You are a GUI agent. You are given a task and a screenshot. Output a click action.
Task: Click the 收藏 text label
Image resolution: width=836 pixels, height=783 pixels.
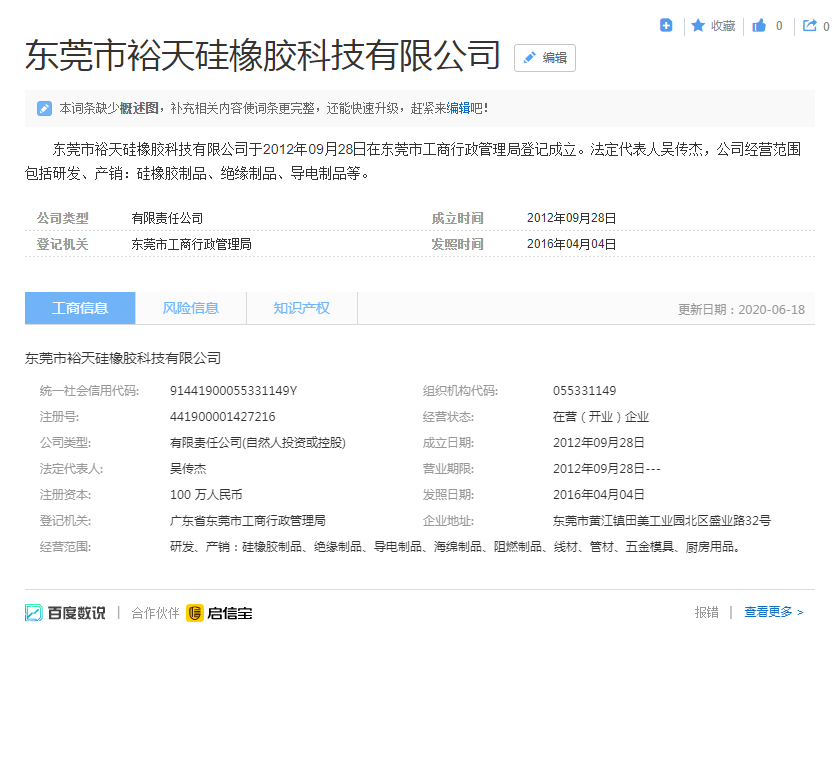[723, 26]
